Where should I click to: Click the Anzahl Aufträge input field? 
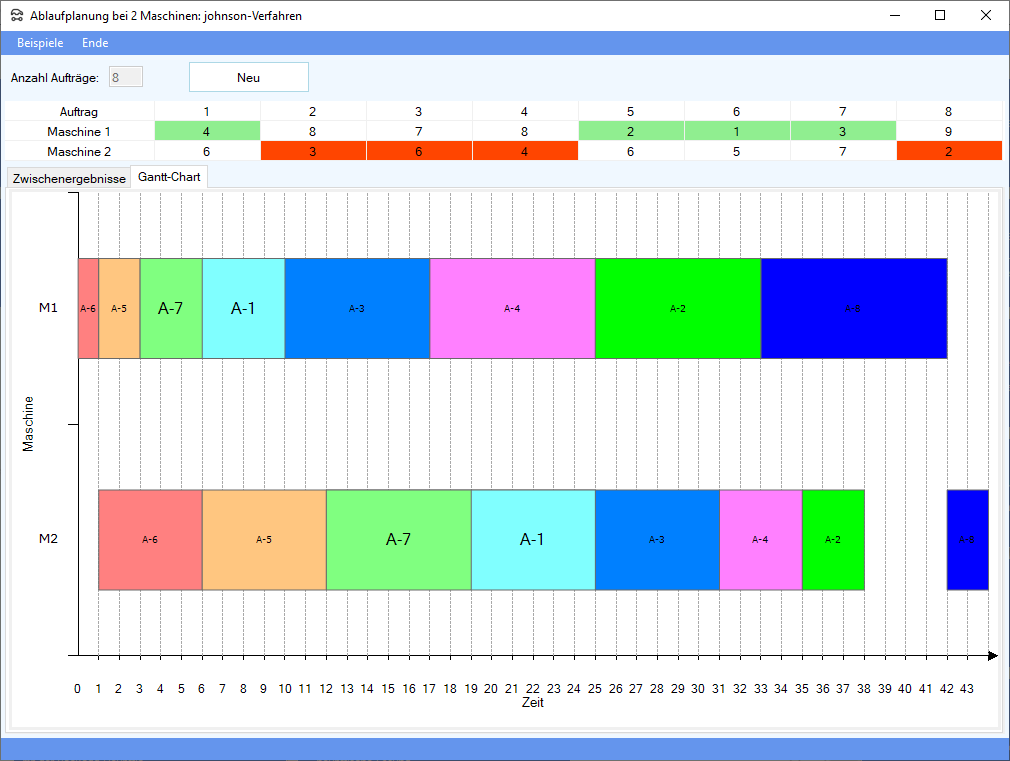126,77
